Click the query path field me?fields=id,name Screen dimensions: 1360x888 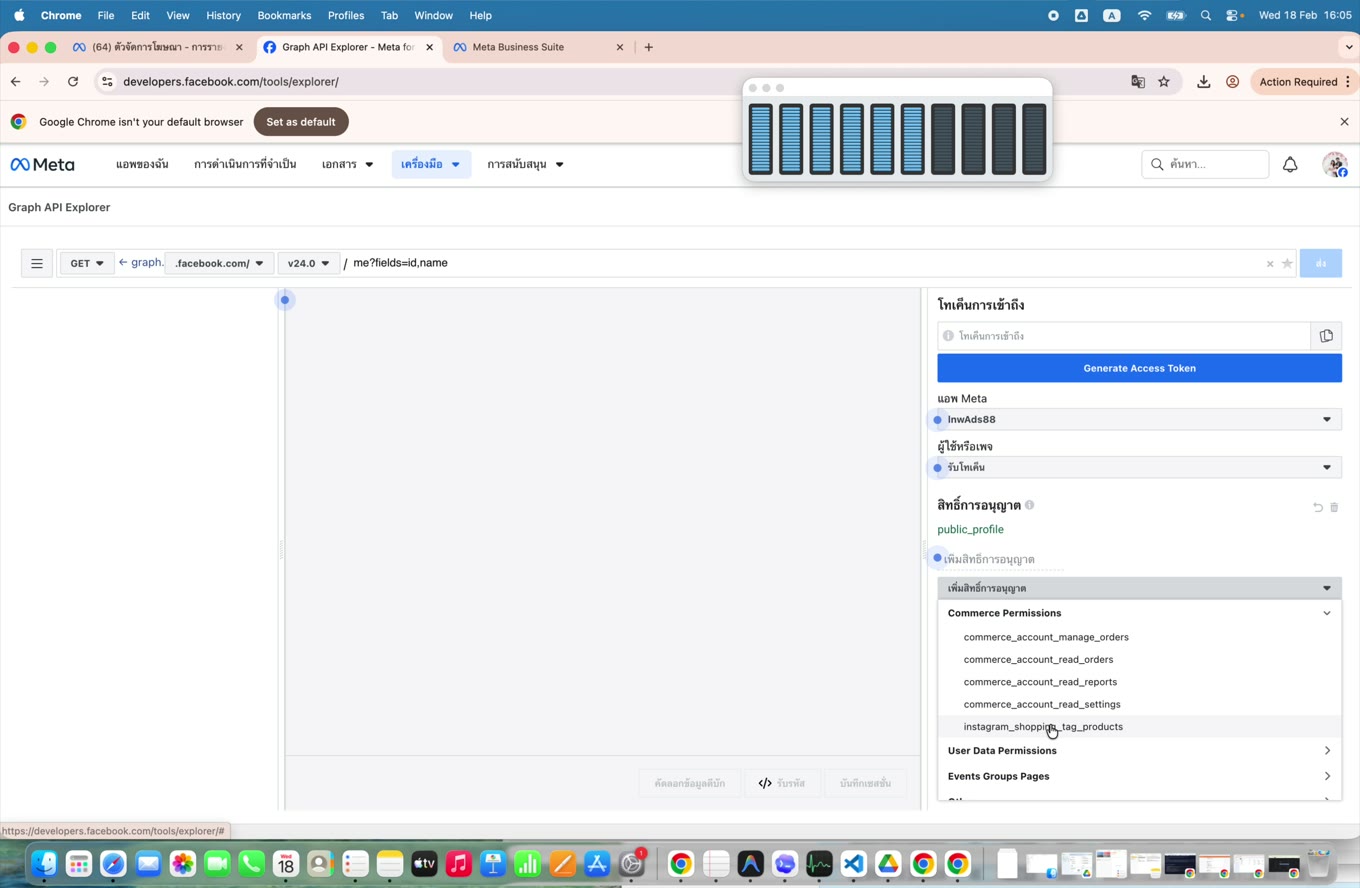point(805,263)
